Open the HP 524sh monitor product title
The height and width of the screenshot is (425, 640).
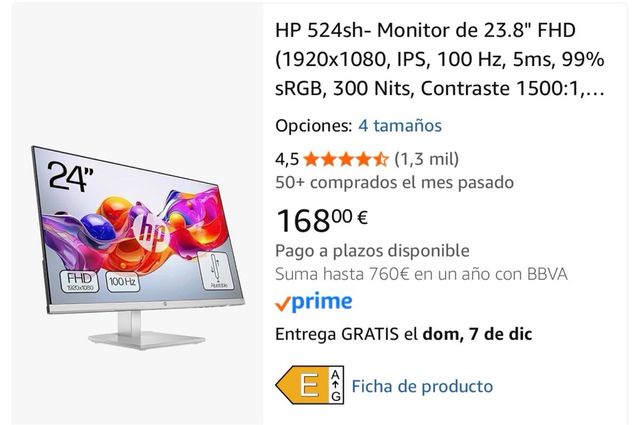(440, 59)
